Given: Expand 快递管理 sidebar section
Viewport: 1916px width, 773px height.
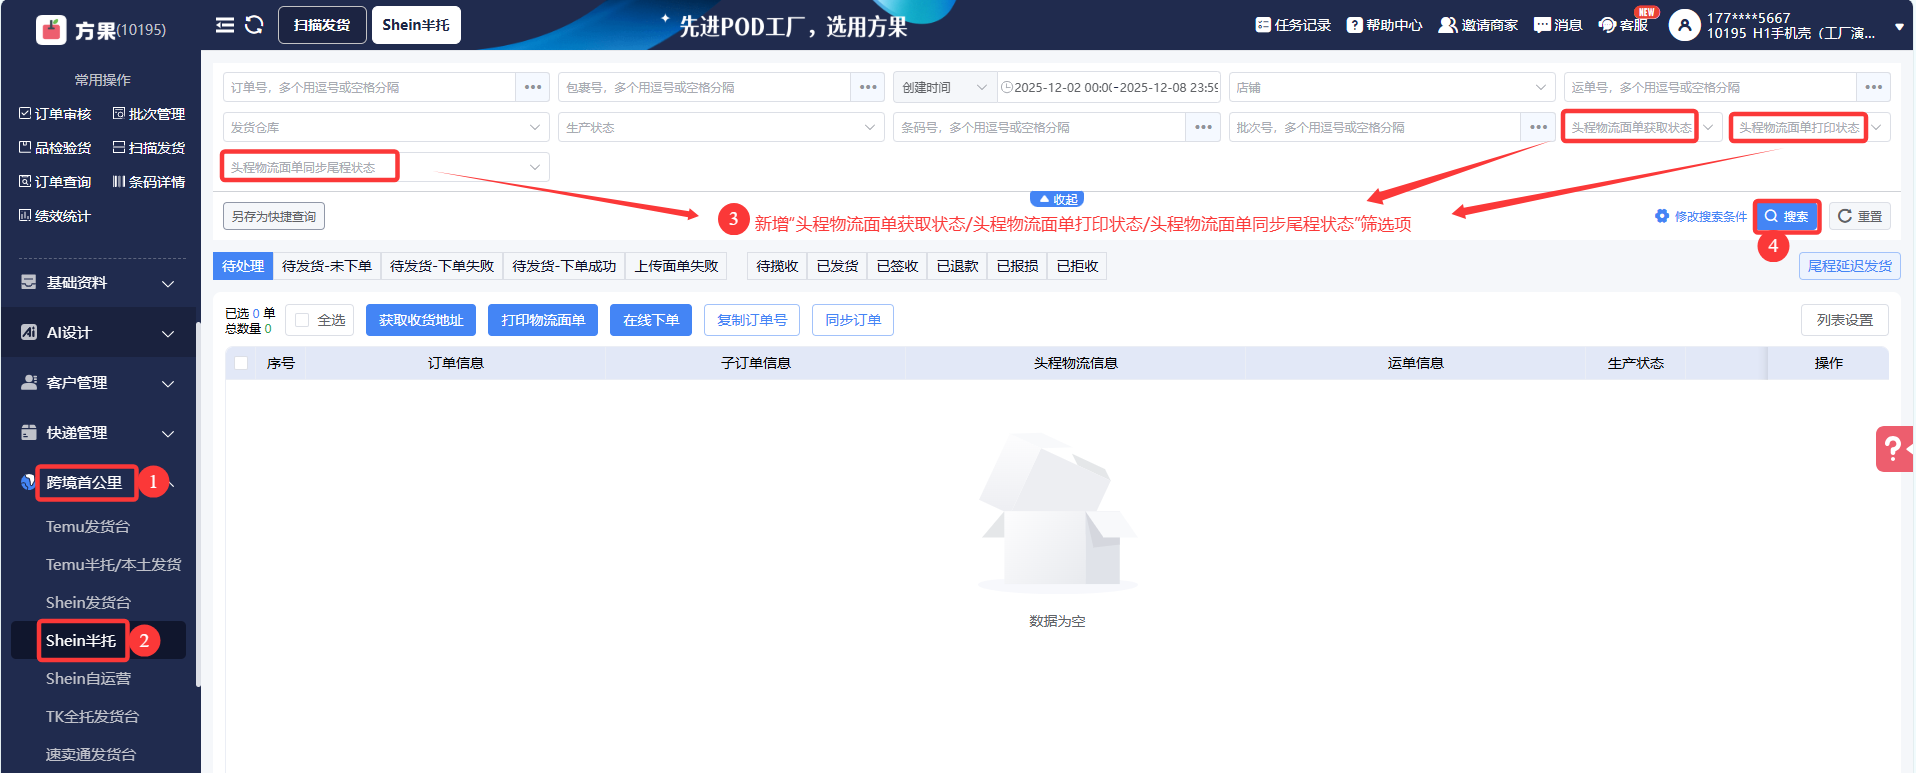Looking at the screenshot, I should 98,433.
